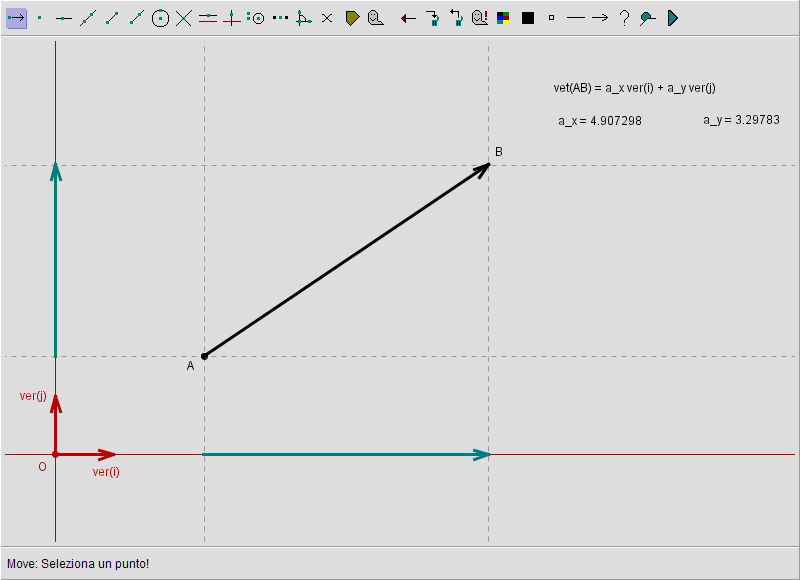The height and width of the screenshot is (580, 800).
Task: Select the Line through two points tool
Action: (88, 18)
